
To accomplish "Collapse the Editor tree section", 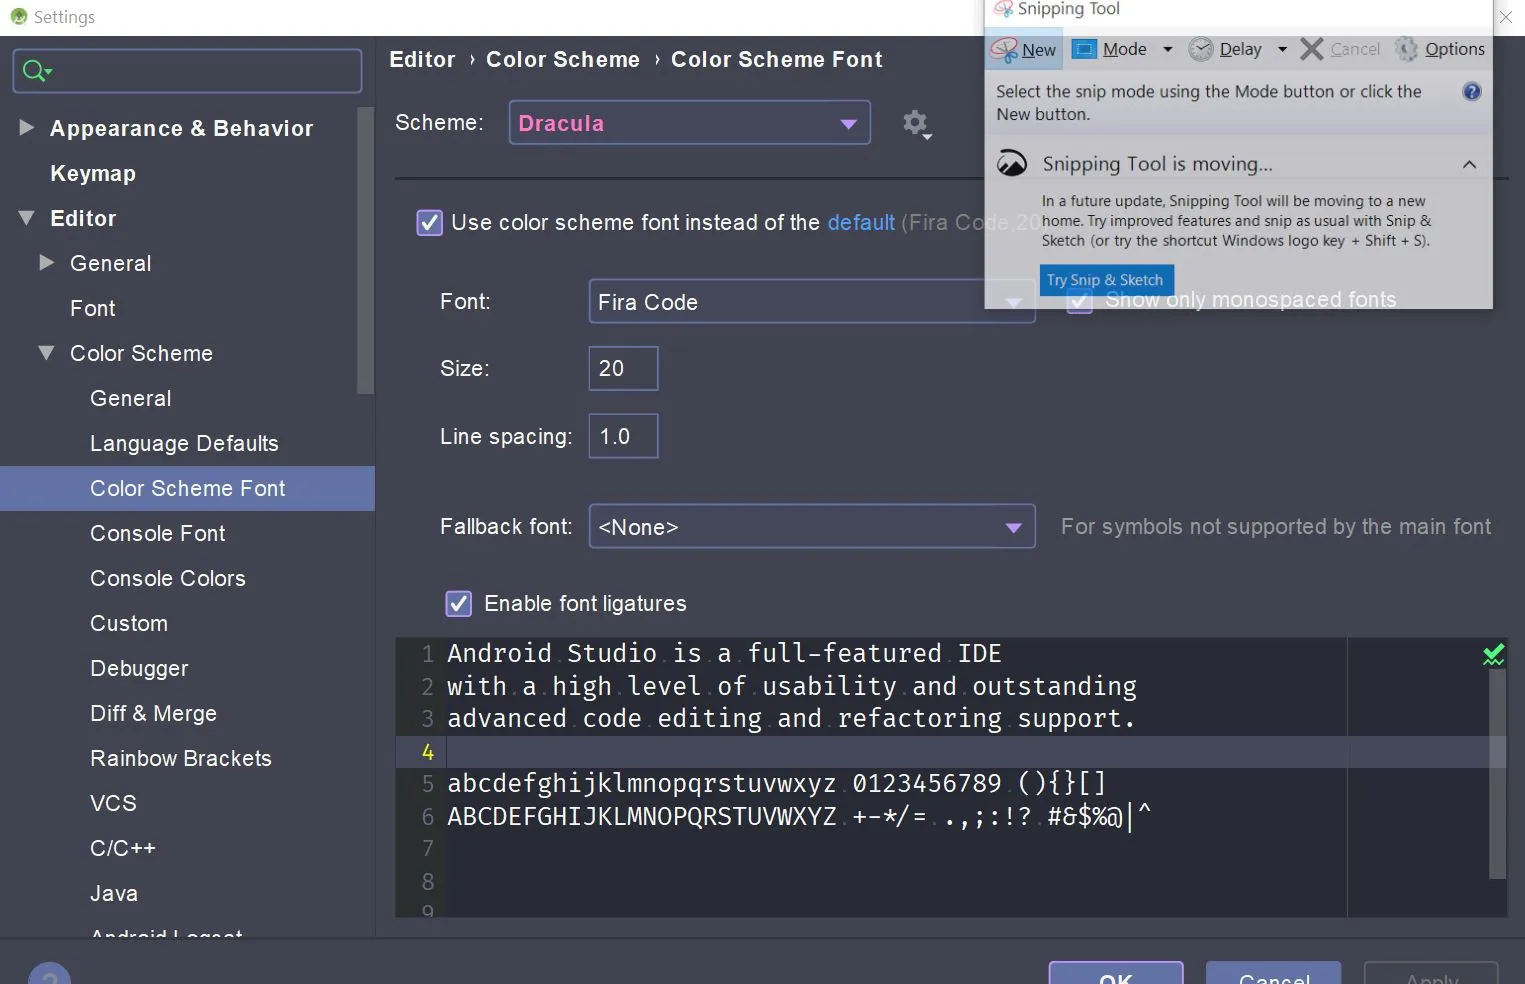I will (x=27, y=218).
